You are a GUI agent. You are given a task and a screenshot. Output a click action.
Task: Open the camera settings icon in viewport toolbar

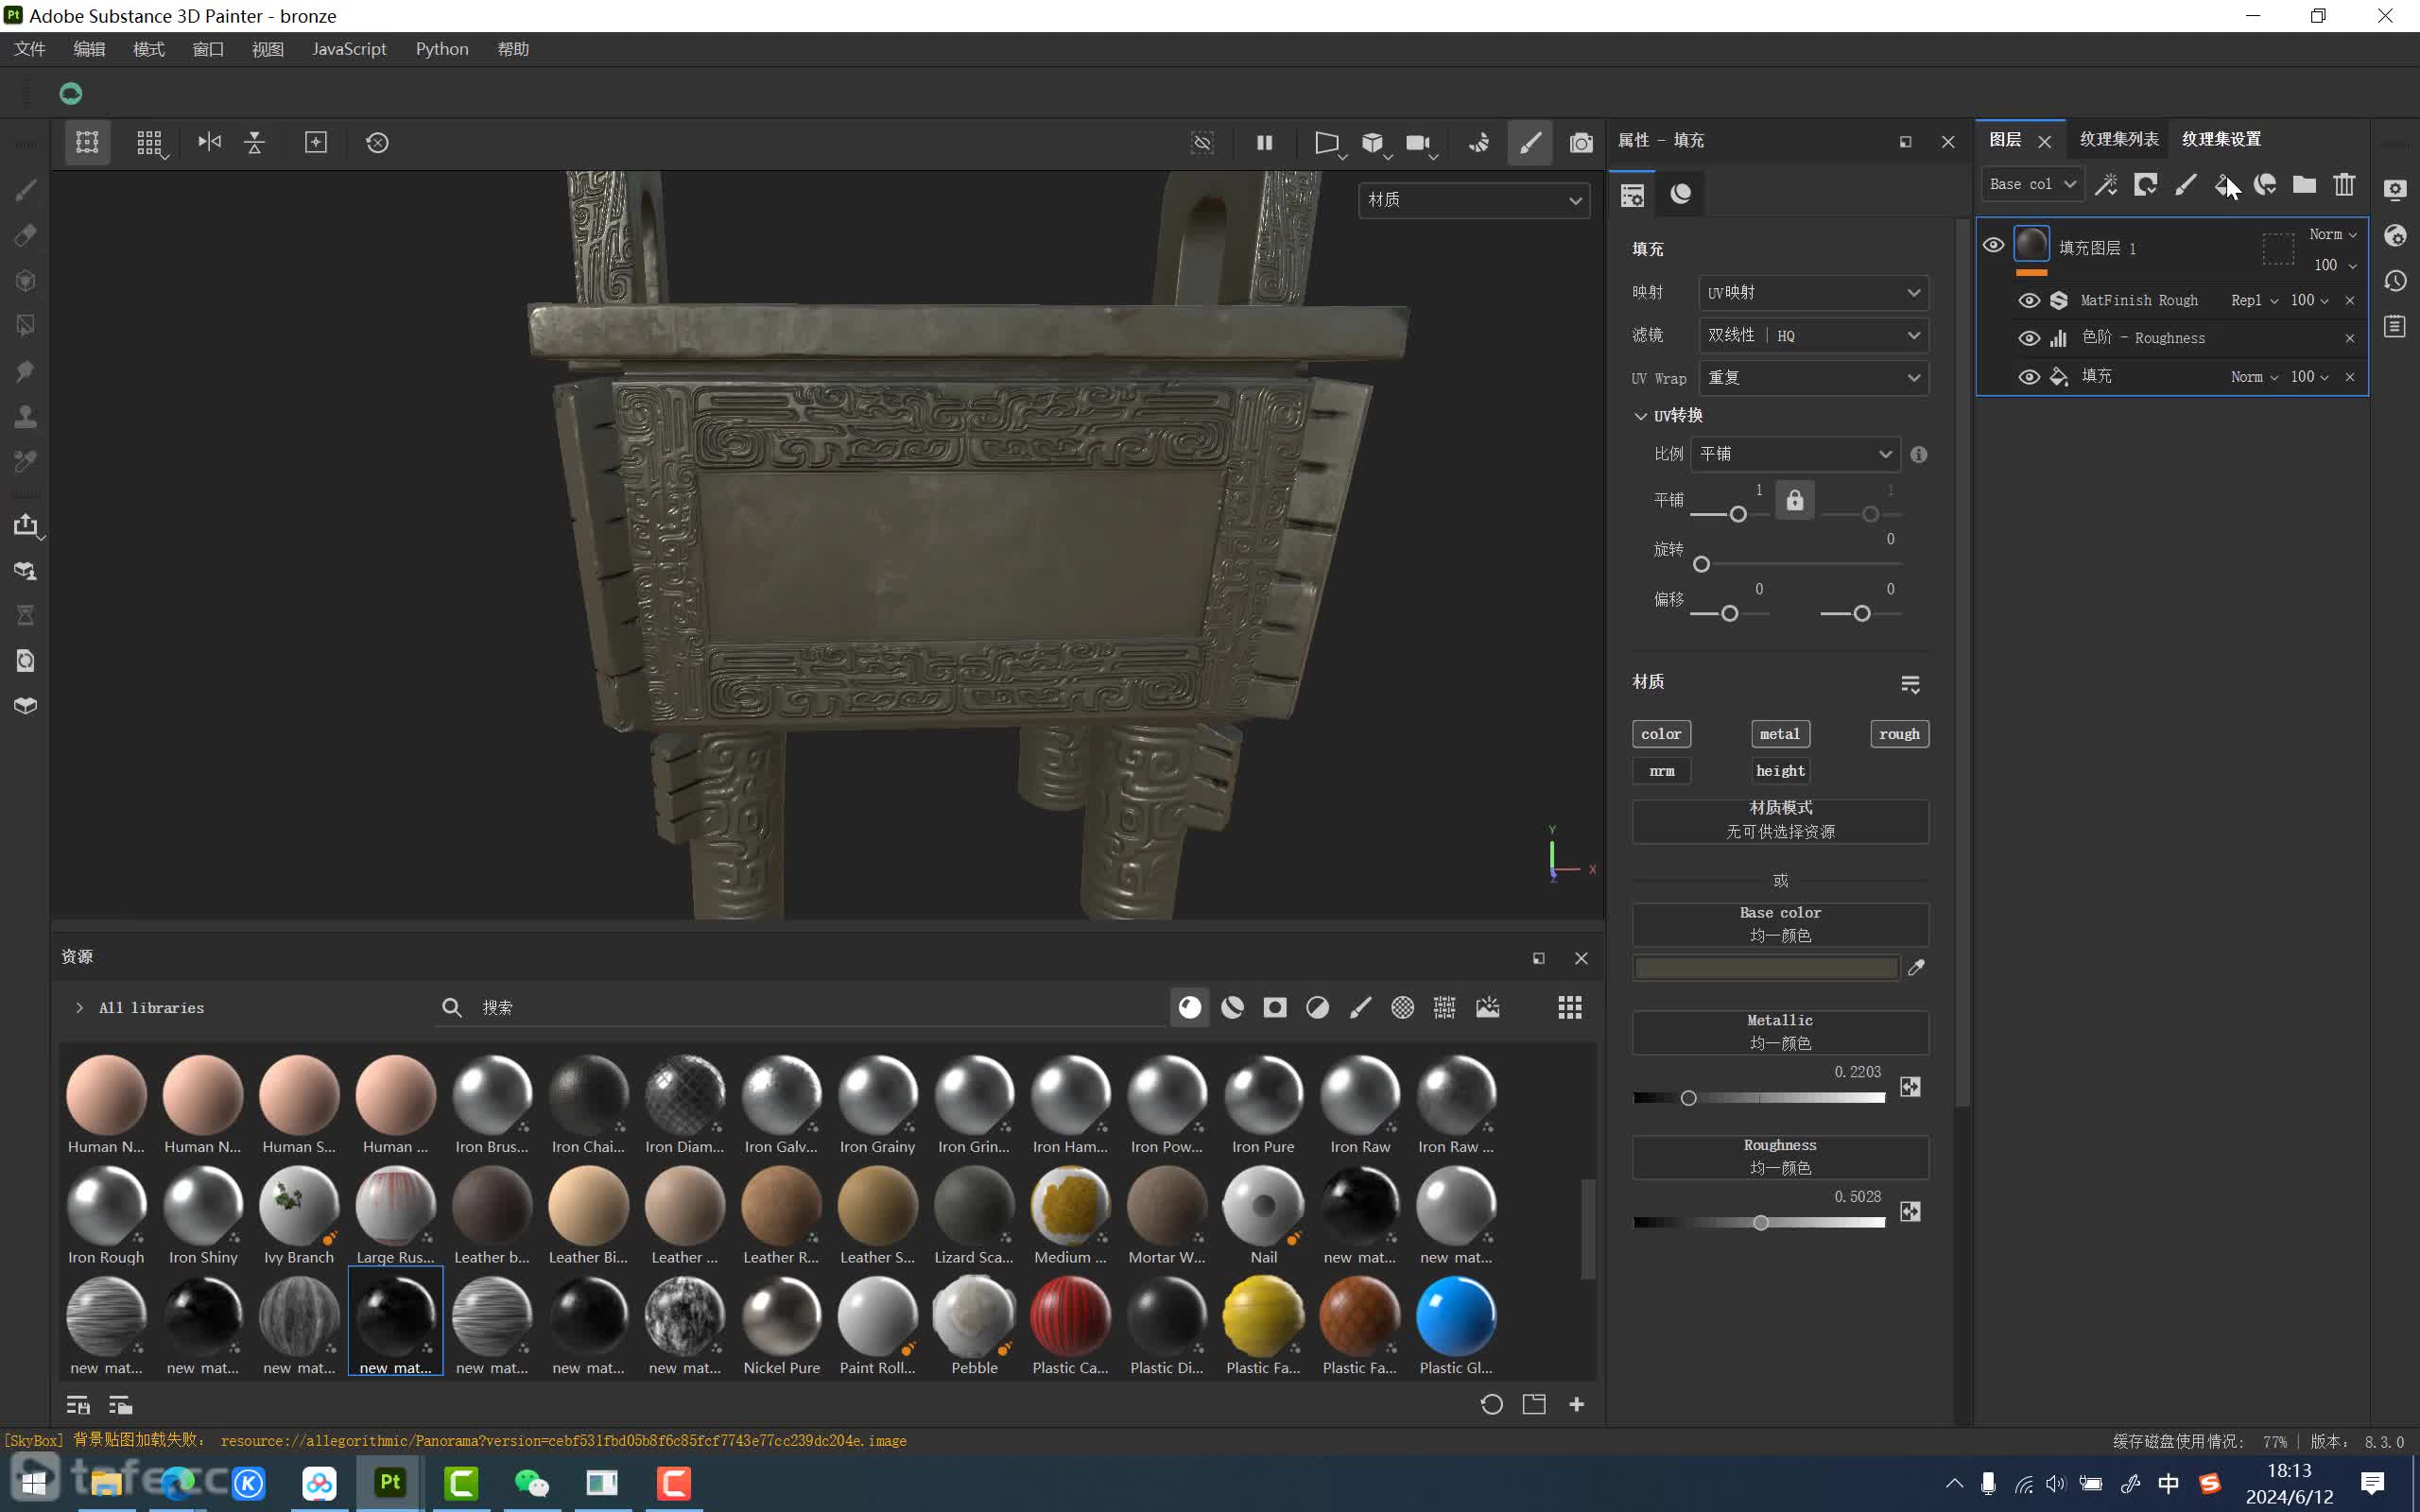[1418, 142]
